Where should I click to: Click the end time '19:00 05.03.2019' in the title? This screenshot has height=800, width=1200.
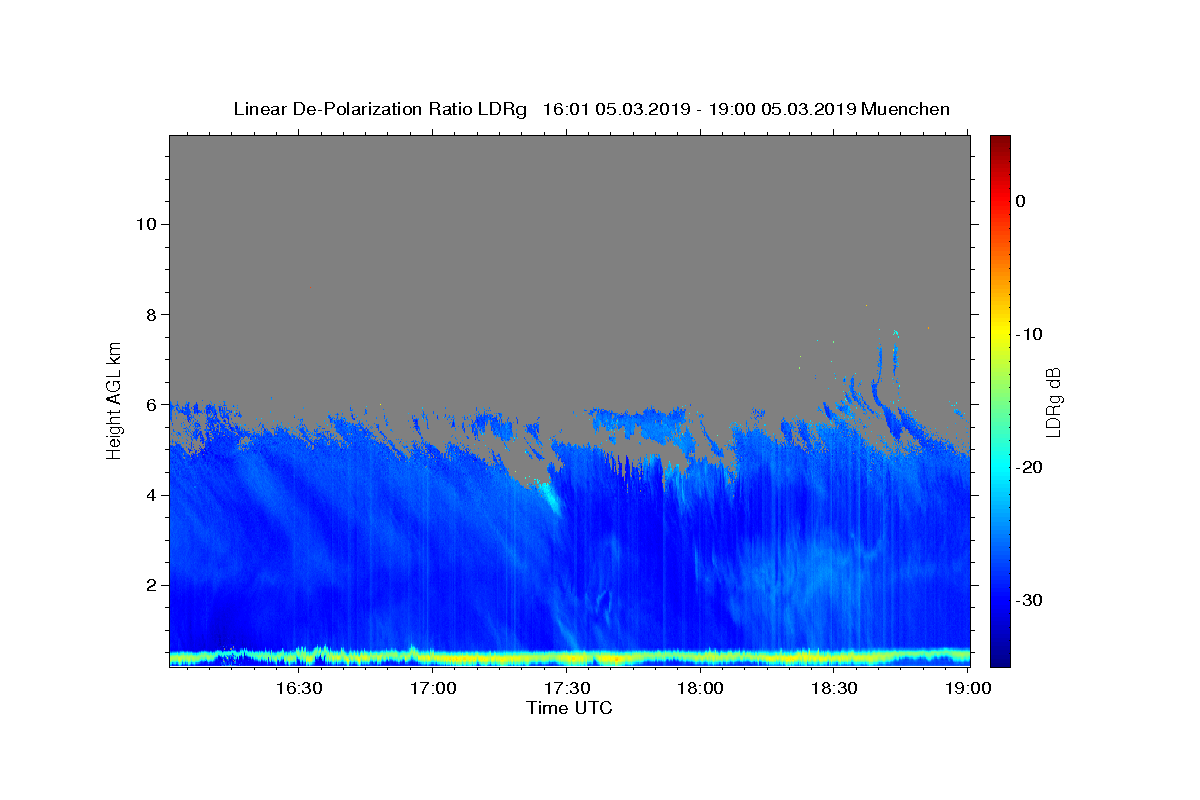point(782,109)
